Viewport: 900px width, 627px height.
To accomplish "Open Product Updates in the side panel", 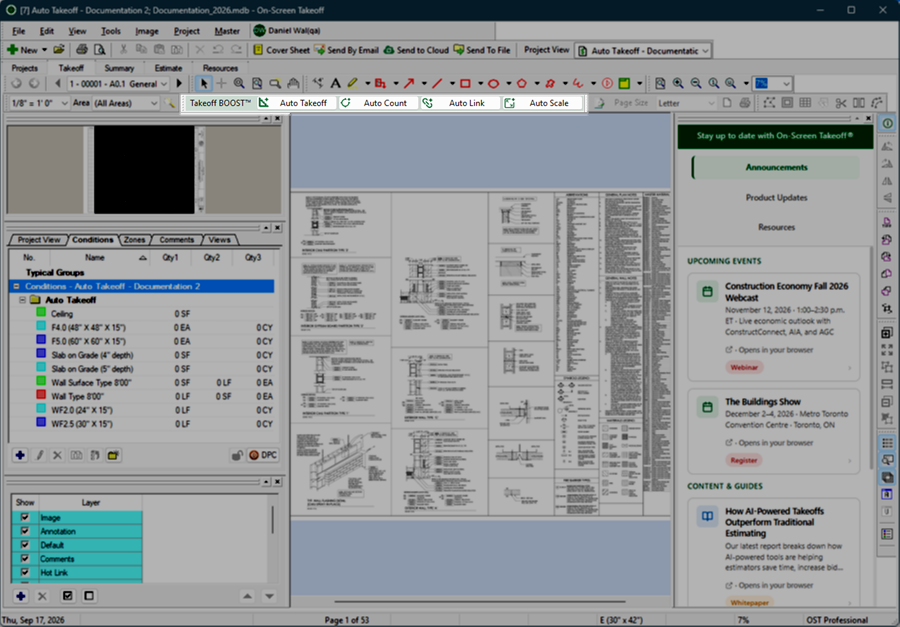I will tap(776, 198).
